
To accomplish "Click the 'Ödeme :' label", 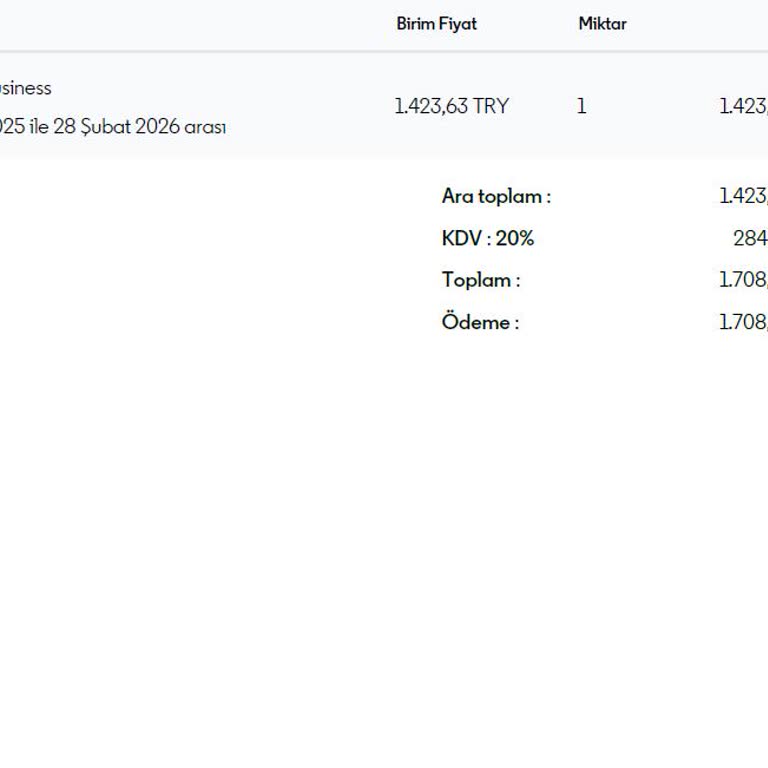I will [480, 322].
